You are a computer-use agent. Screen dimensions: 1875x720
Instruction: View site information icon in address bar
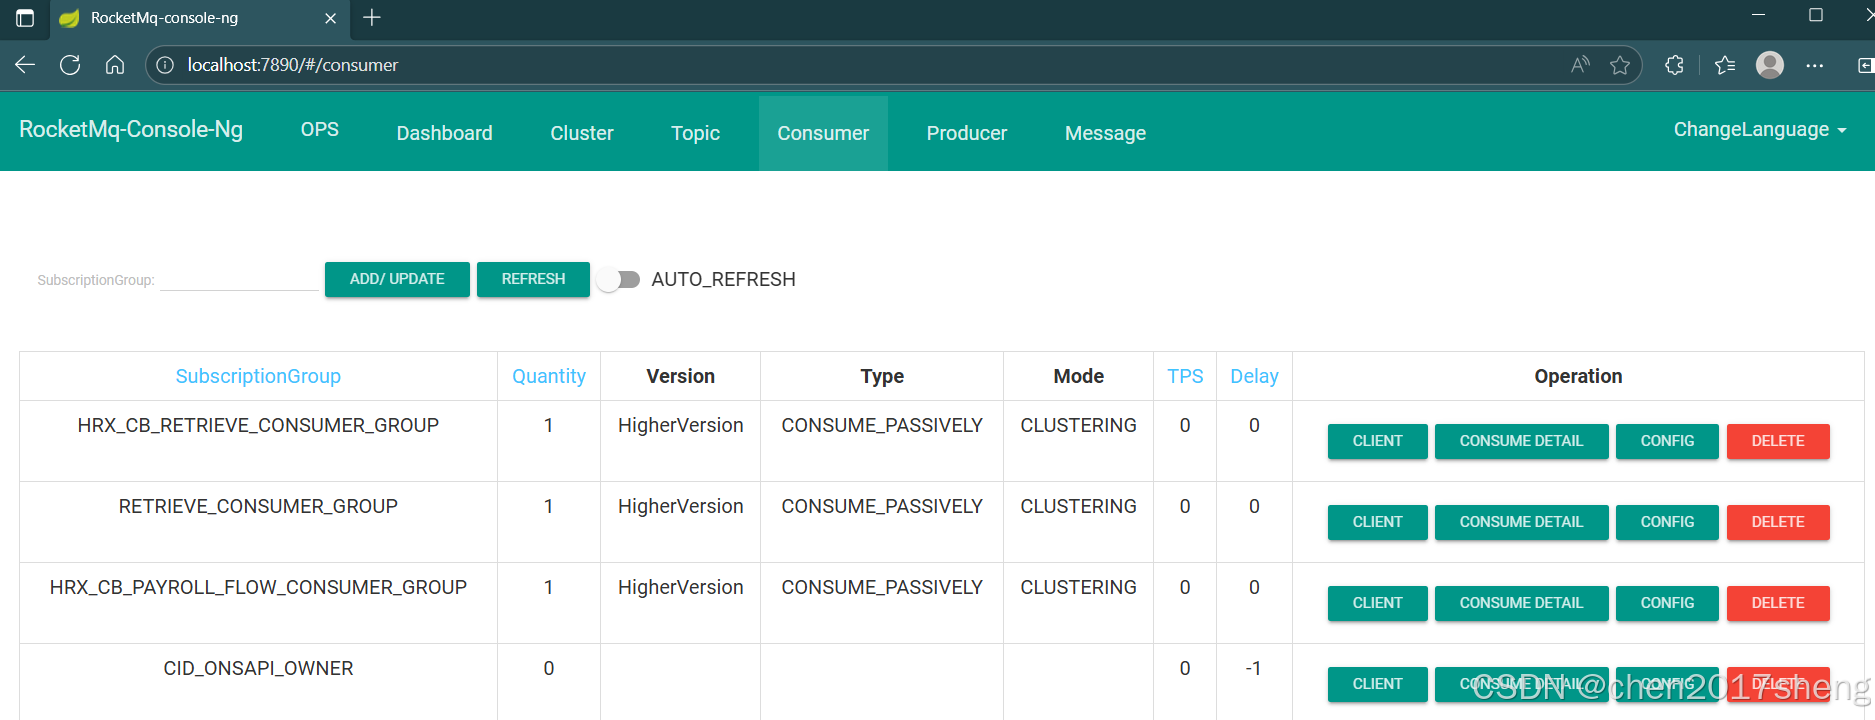[166, 65]
